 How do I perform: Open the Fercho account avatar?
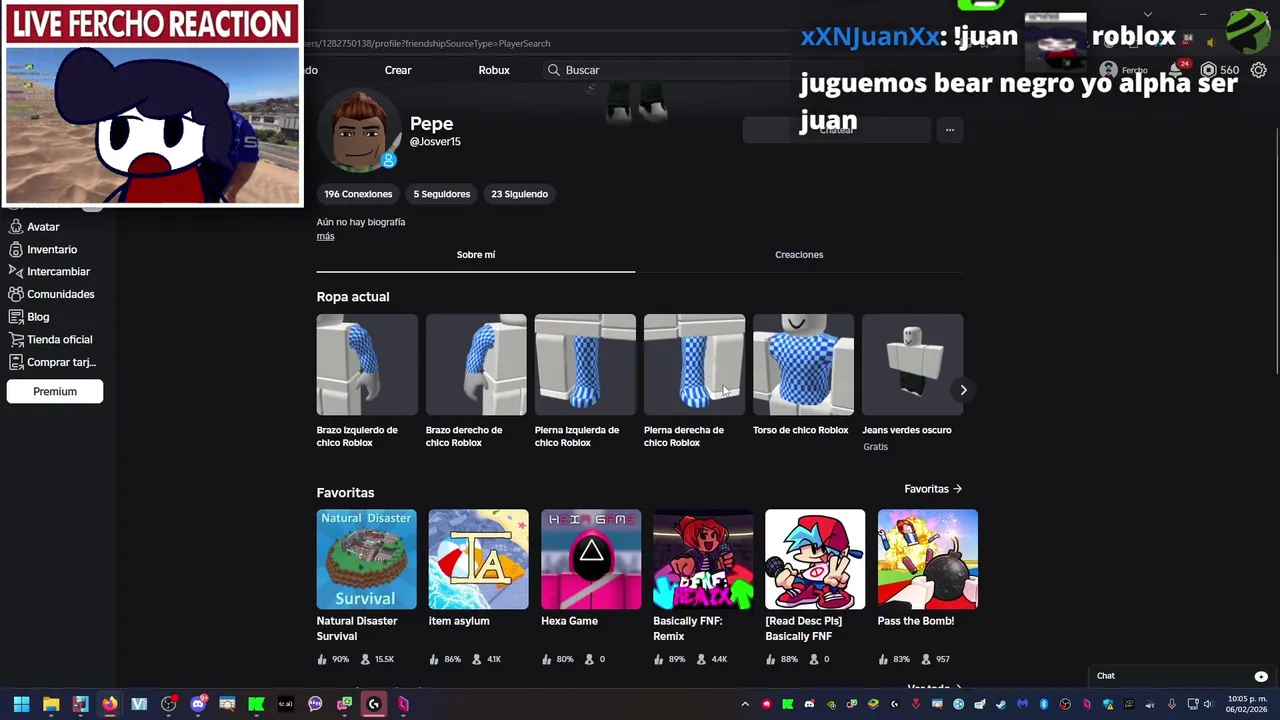(x=1108, y=70)
